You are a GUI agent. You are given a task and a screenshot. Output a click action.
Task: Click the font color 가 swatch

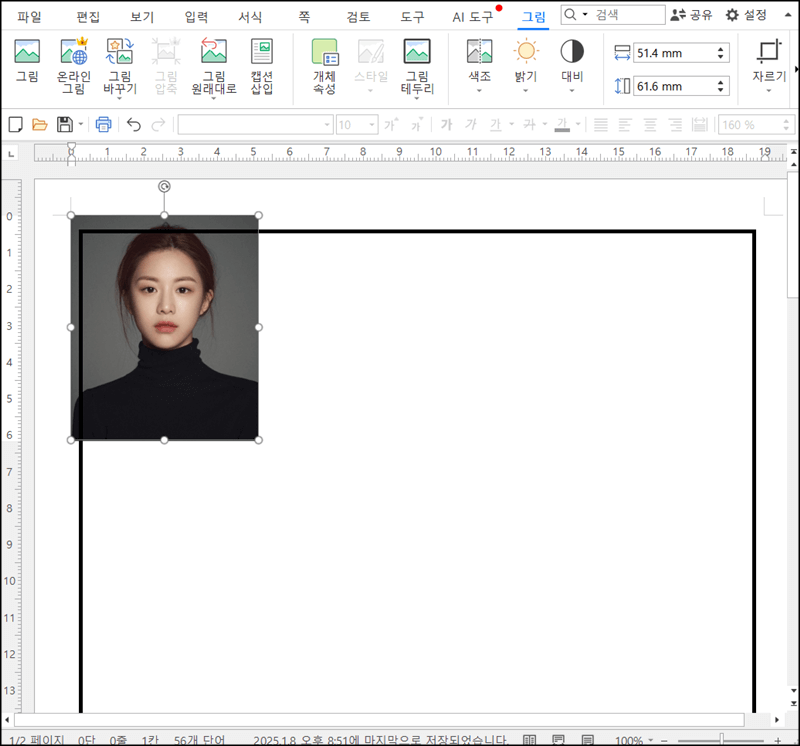[x=562, y=125]
